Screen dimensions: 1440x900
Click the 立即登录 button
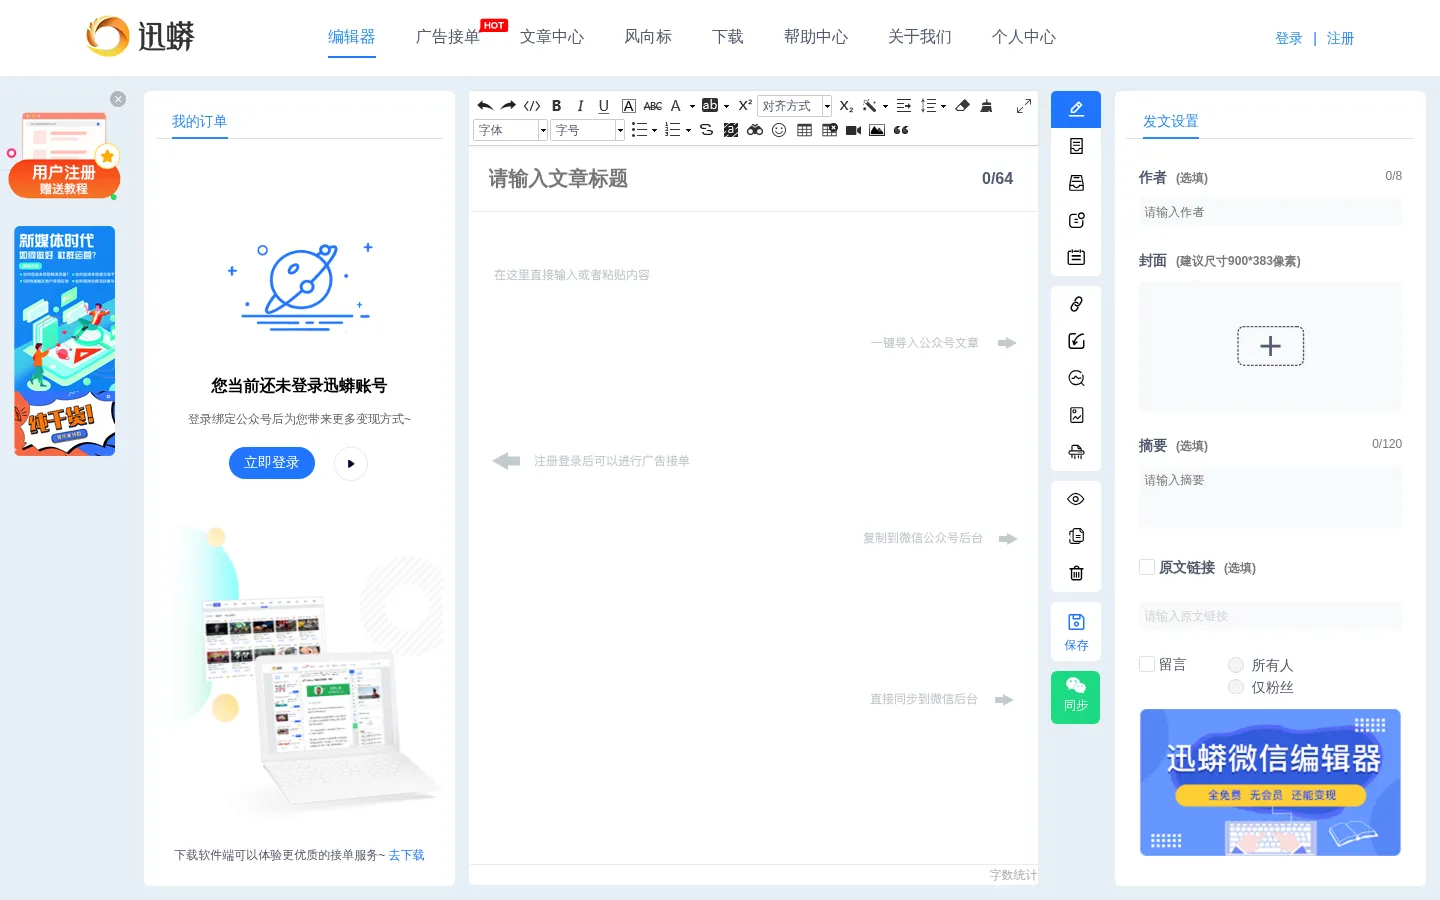click(x=272, y=463)
